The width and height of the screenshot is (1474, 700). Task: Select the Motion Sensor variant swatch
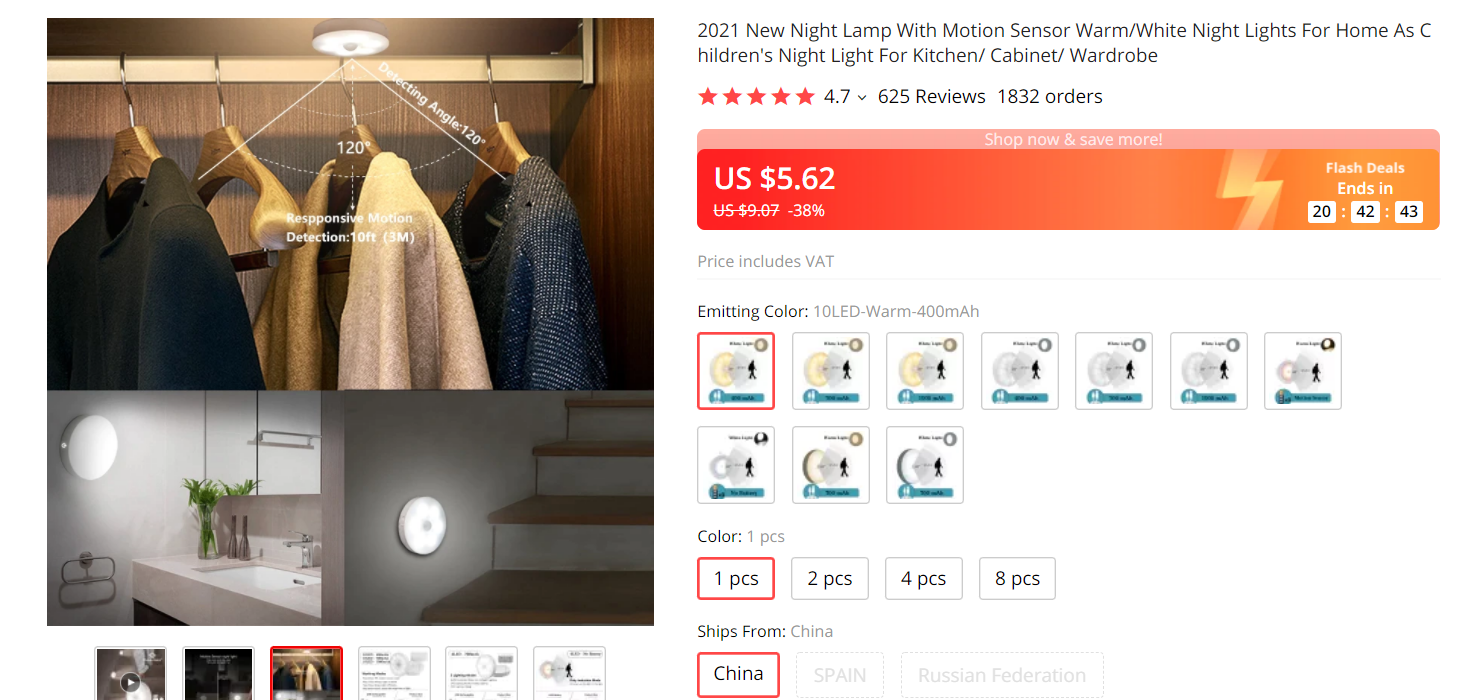(1302, 371)
